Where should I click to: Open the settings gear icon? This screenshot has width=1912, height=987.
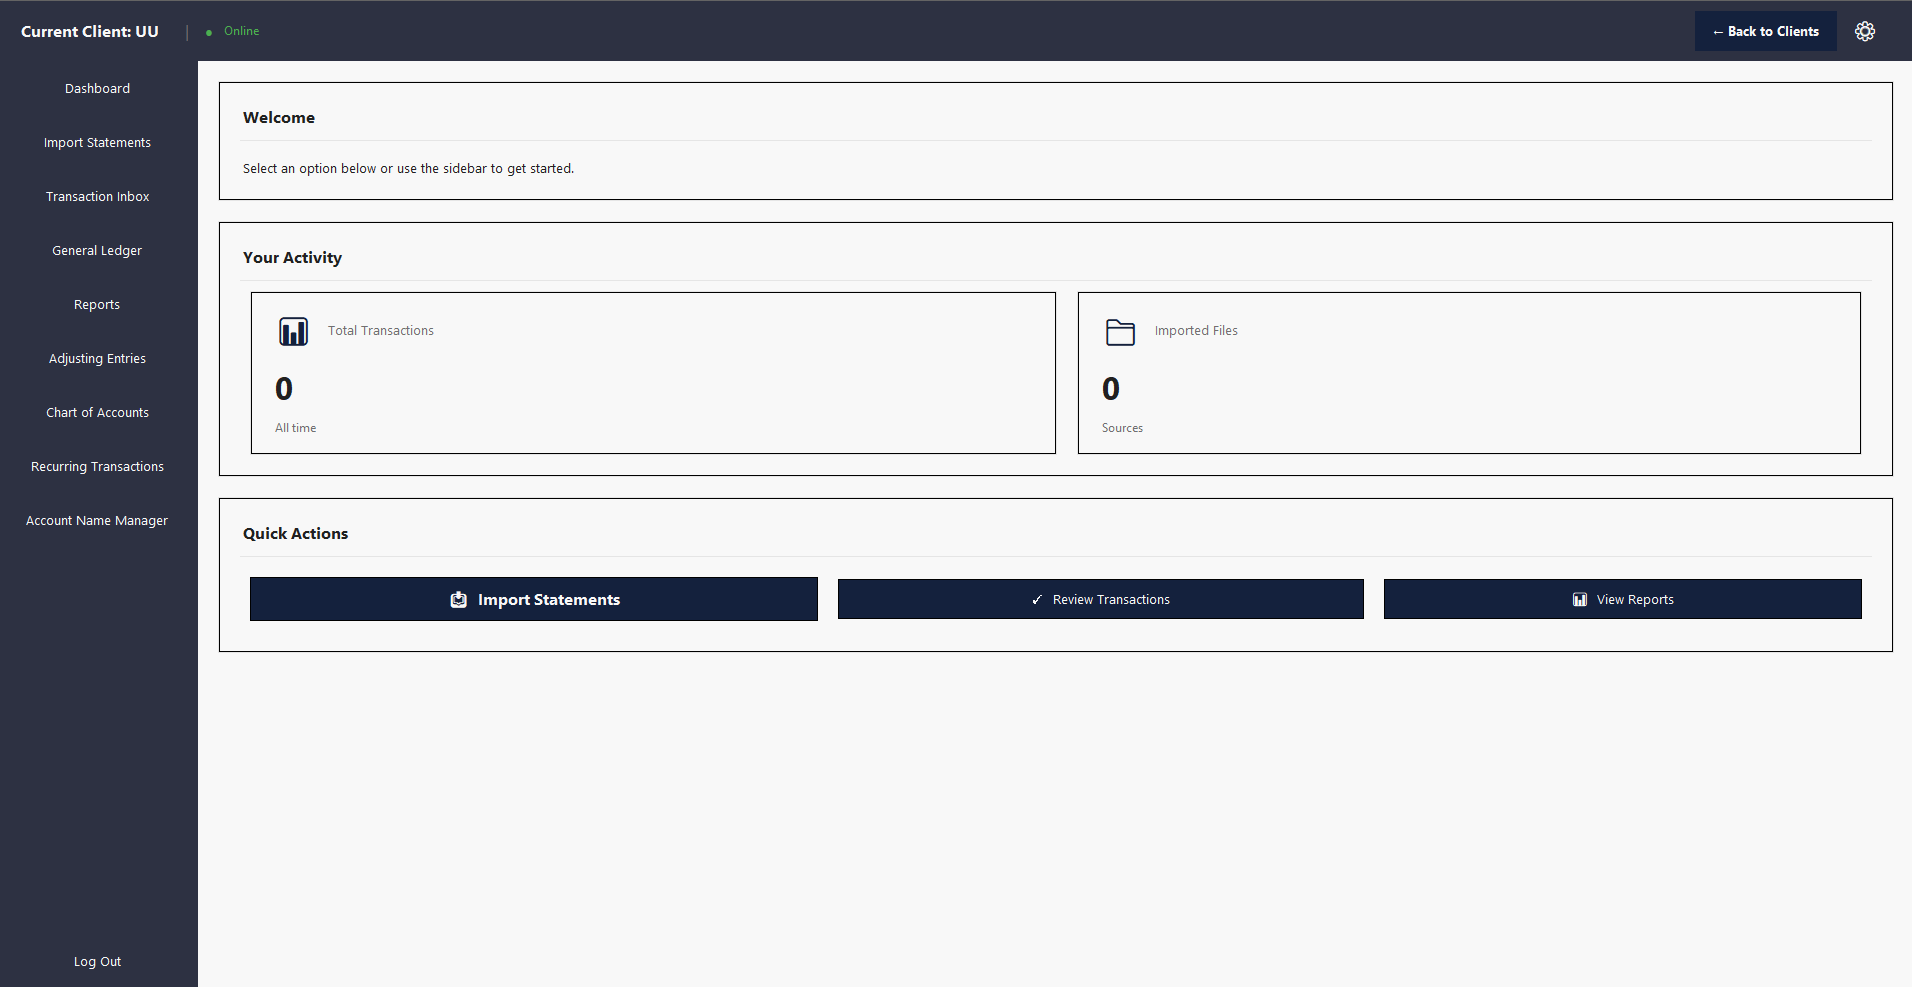click(1865, 31)
